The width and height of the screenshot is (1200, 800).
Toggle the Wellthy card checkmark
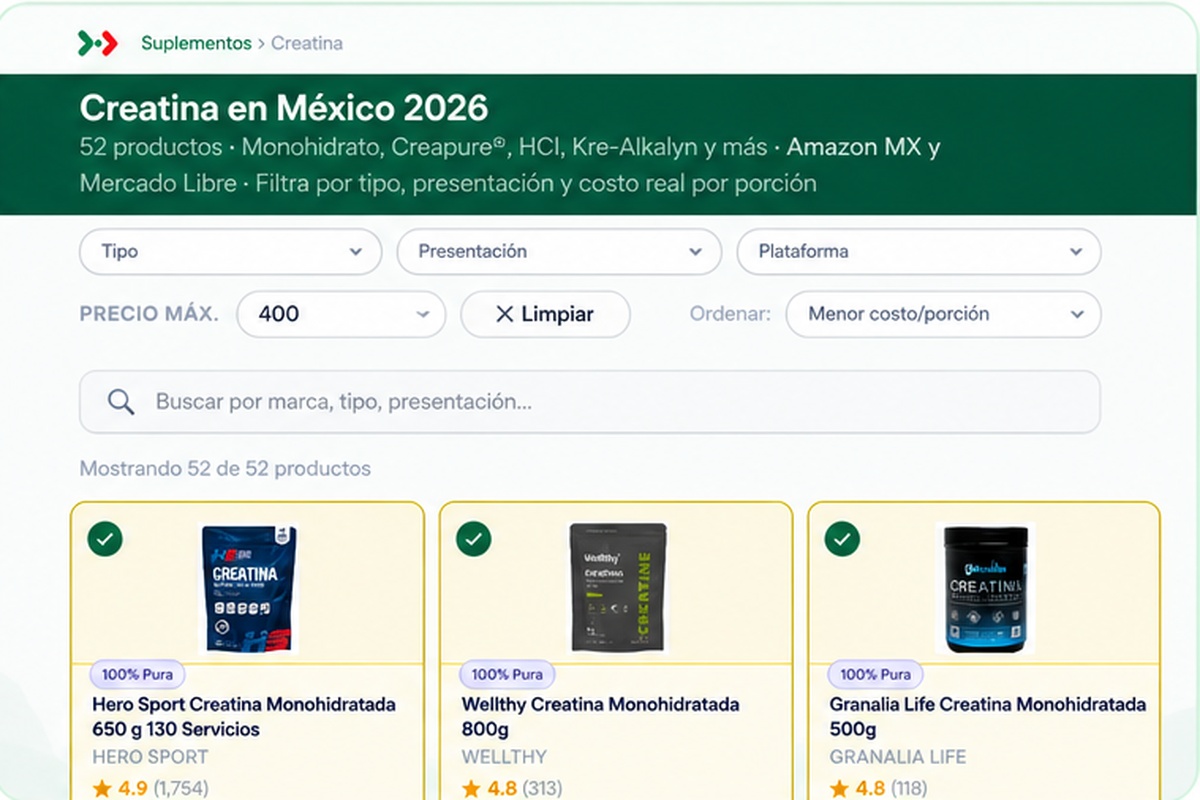(x=474, y=539)
